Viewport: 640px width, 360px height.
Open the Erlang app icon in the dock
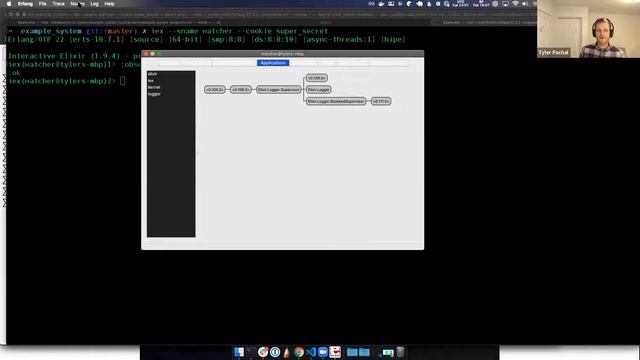click(x=335, y=352)
